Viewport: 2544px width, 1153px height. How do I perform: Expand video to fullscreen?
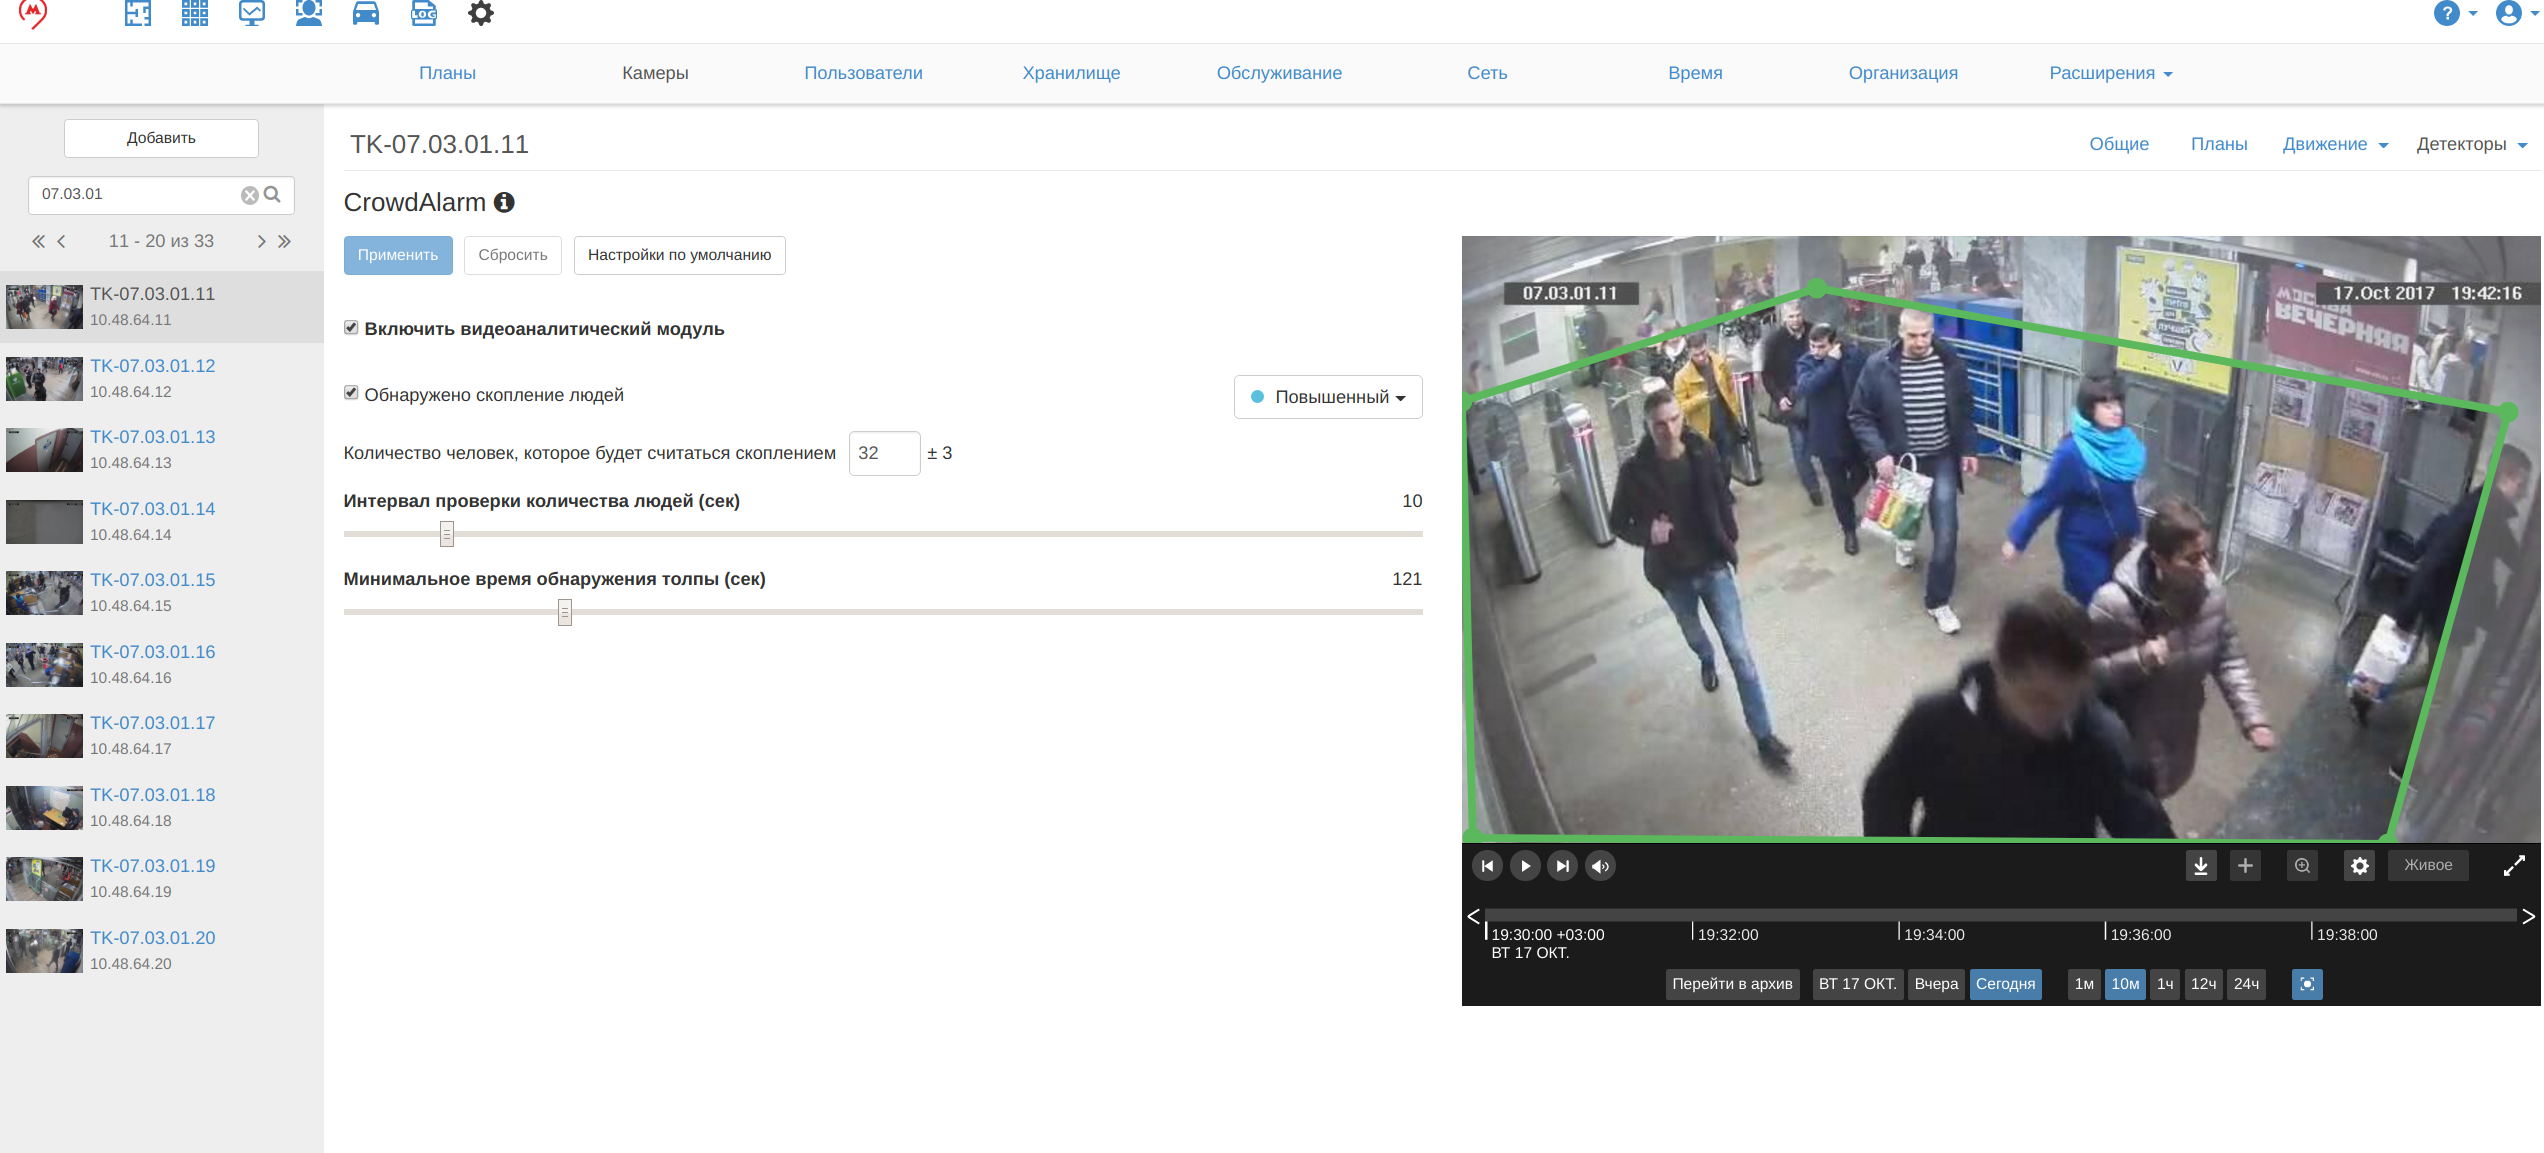[x=2514, y=866]
